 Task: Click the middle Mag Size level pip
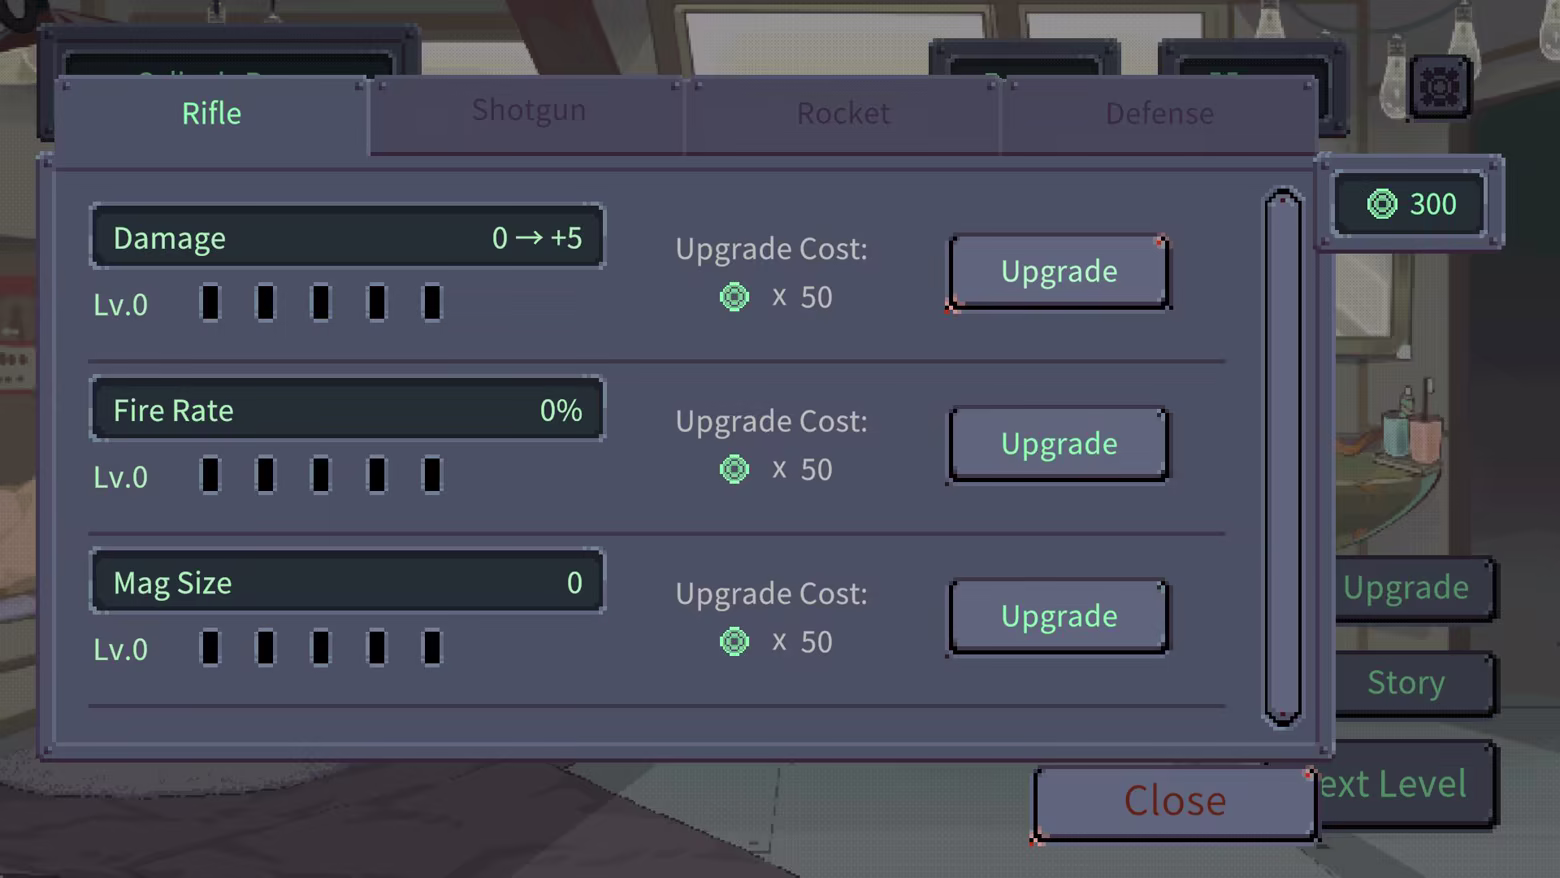321,647
